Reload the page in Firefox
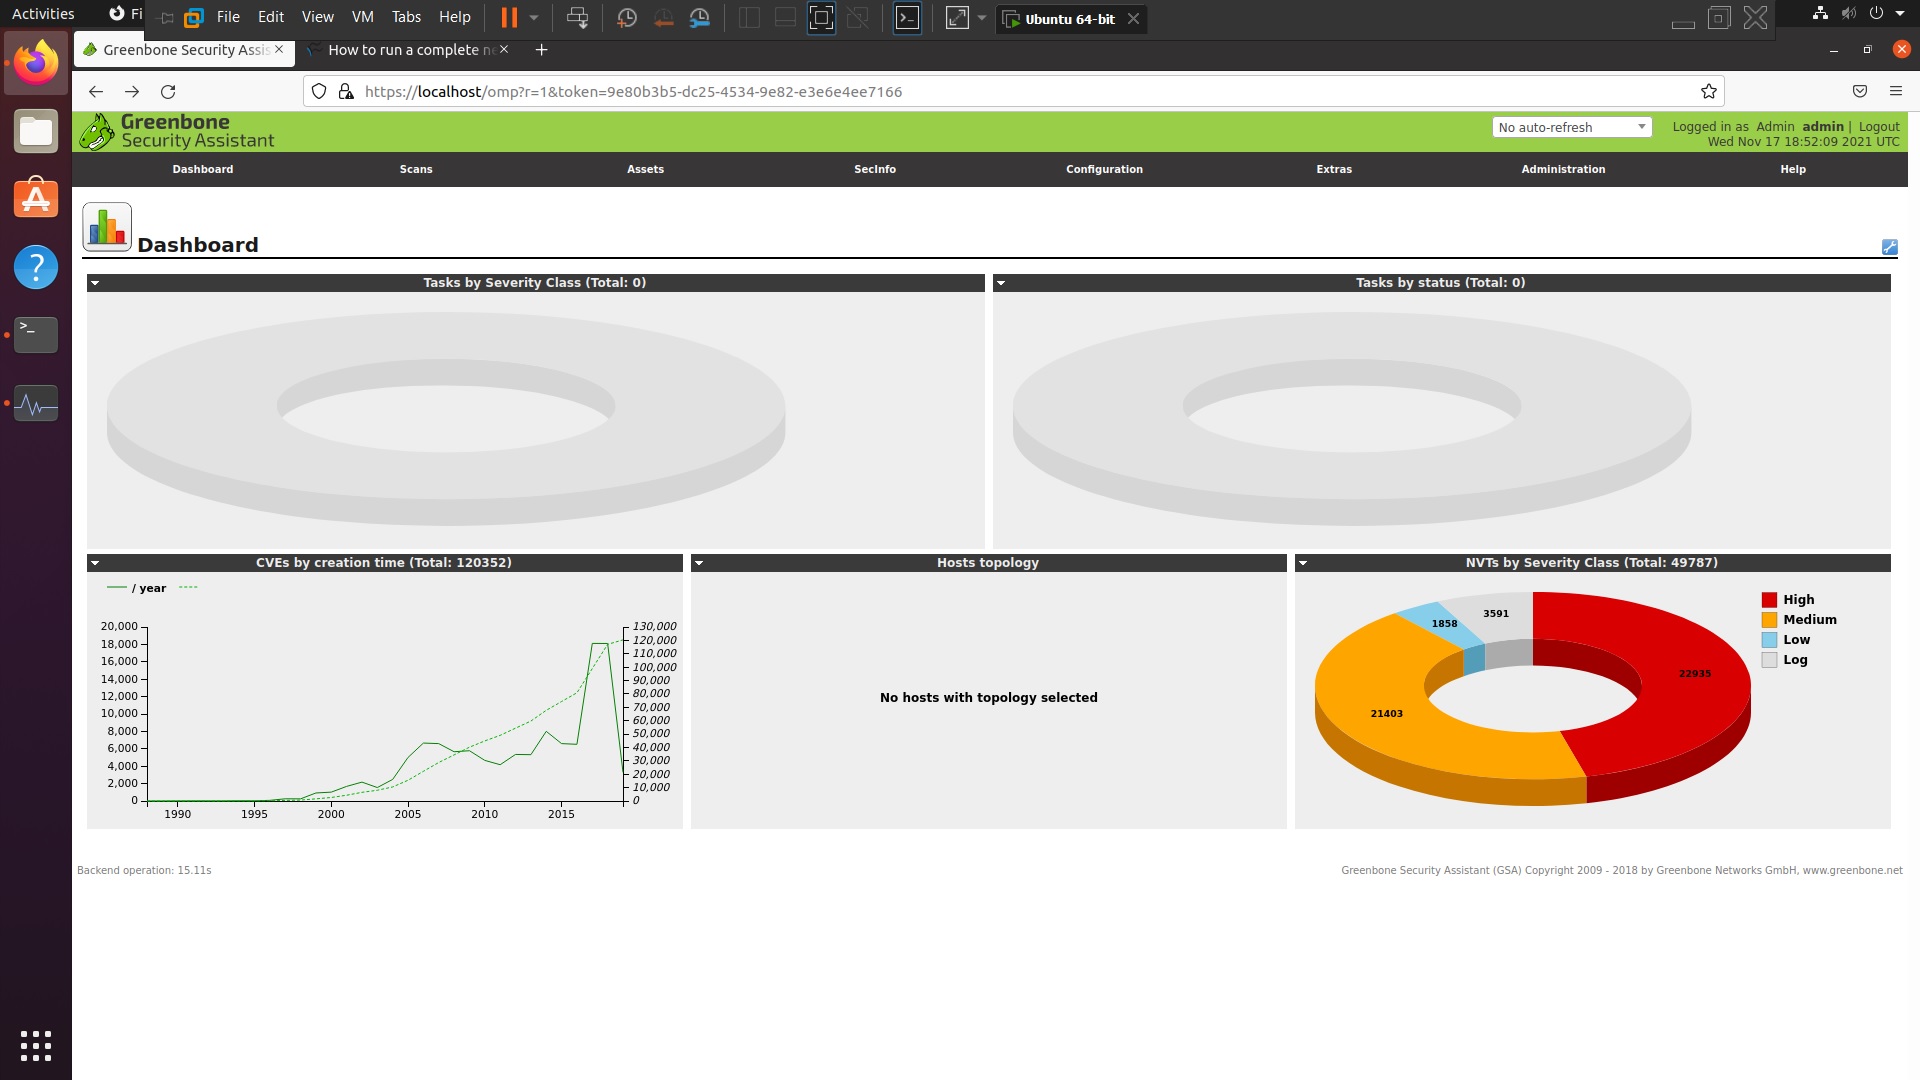Screen dimensions: 1920x1080 (x=168, y=91)
